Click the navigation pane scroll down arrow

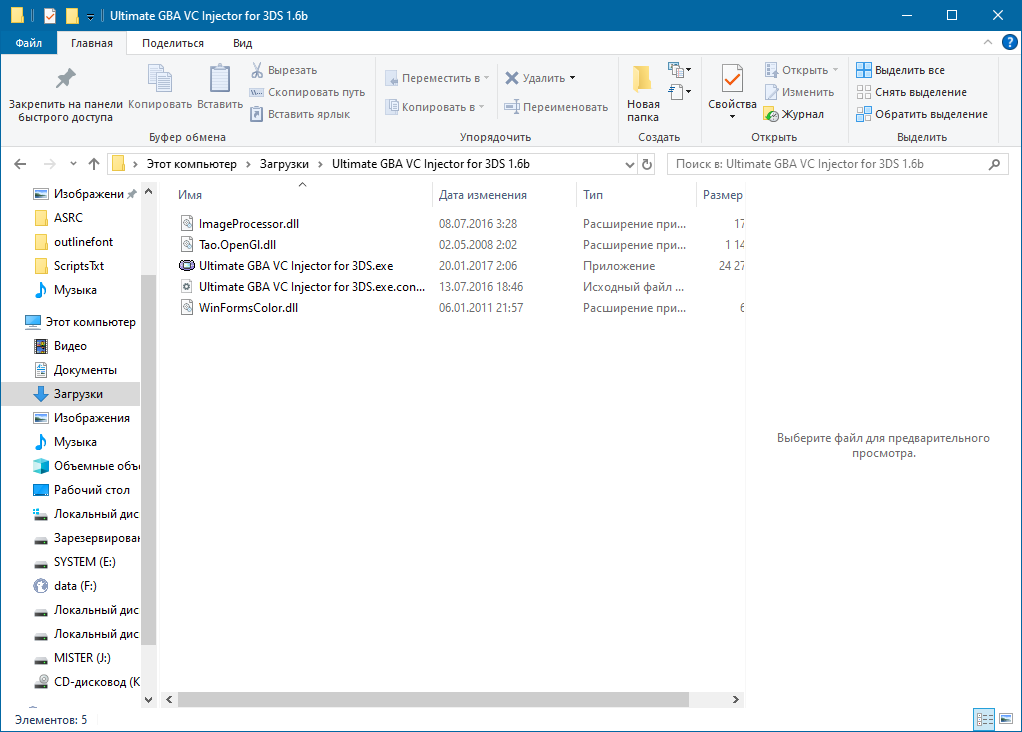[x=149, y=699]
